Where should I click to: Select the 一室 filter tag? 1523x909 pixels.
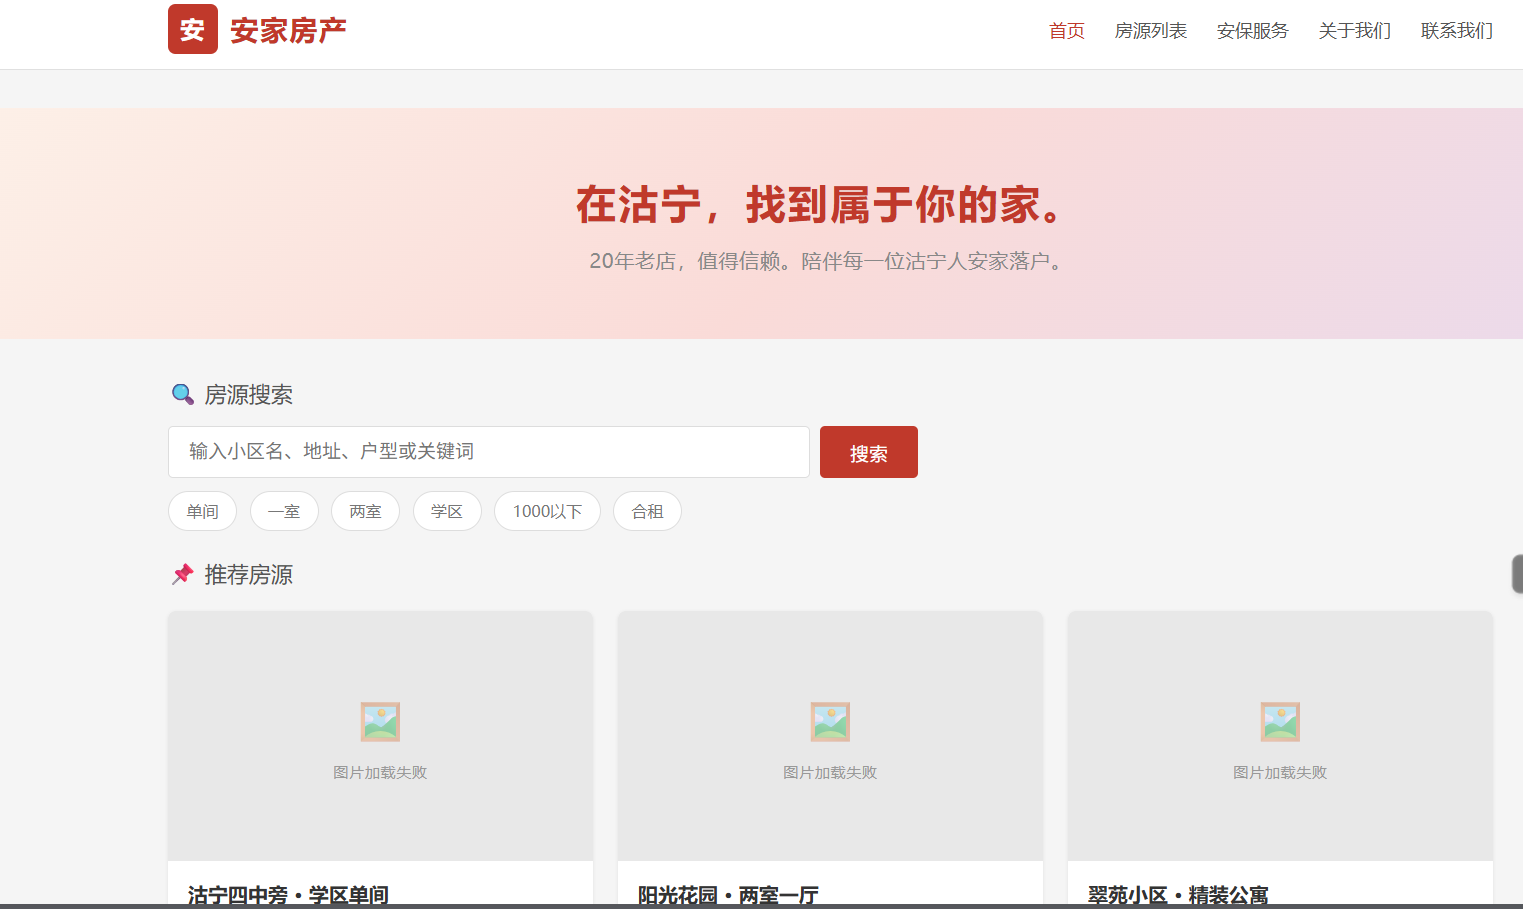[x=284, y=511]
